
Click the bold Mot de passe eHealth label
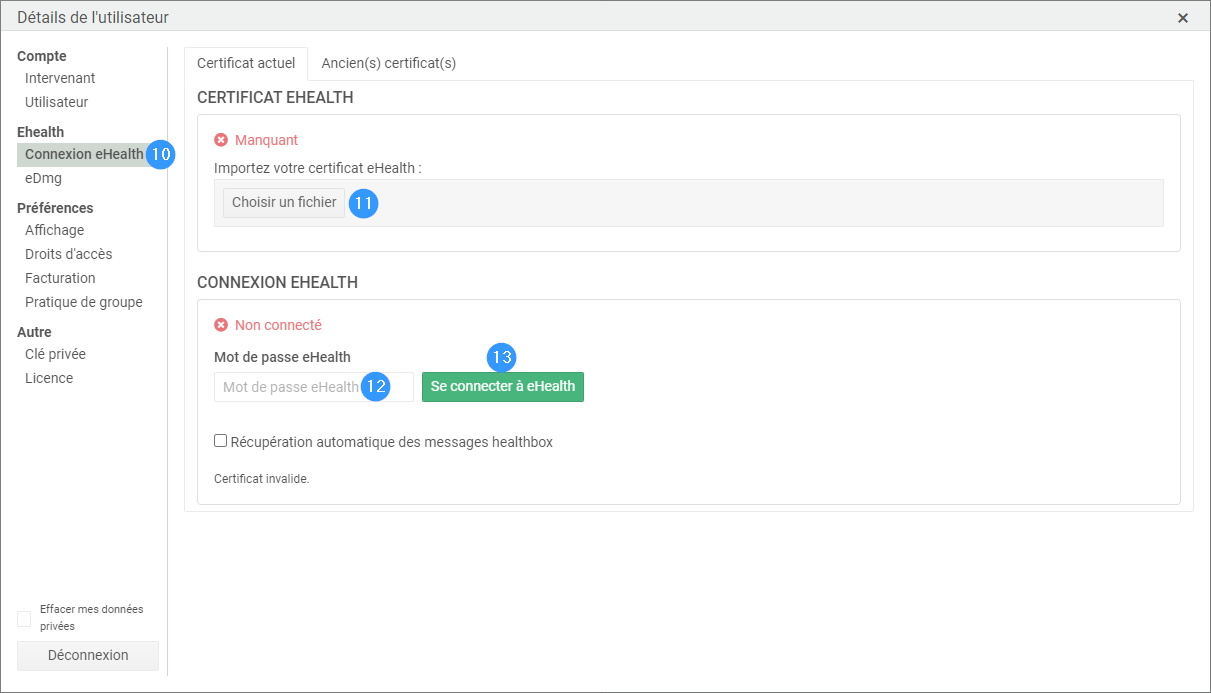(x=282, y=357)
